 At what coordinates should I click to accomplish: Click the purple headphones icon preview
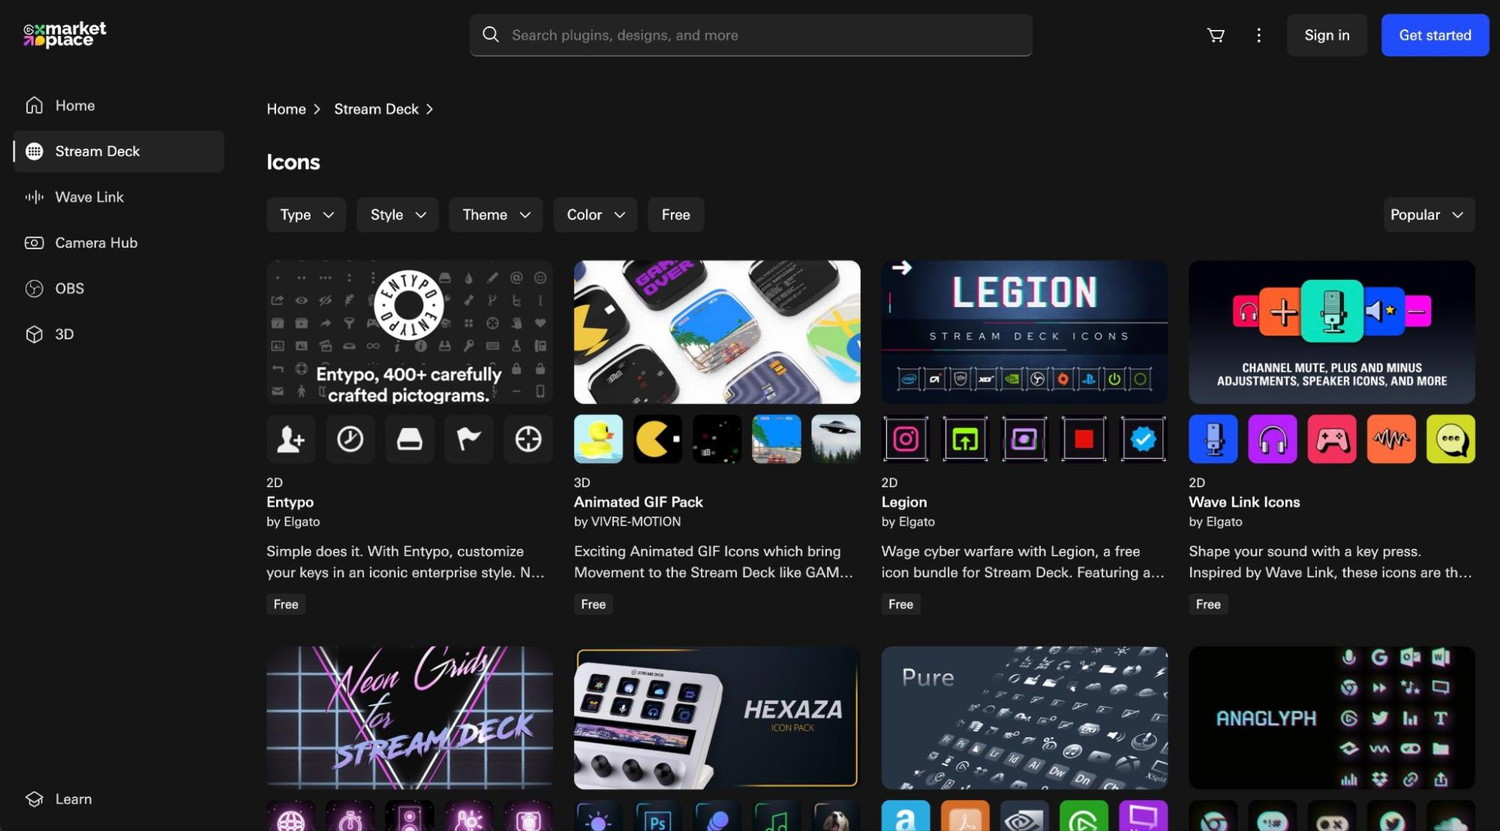(1272, 439)
